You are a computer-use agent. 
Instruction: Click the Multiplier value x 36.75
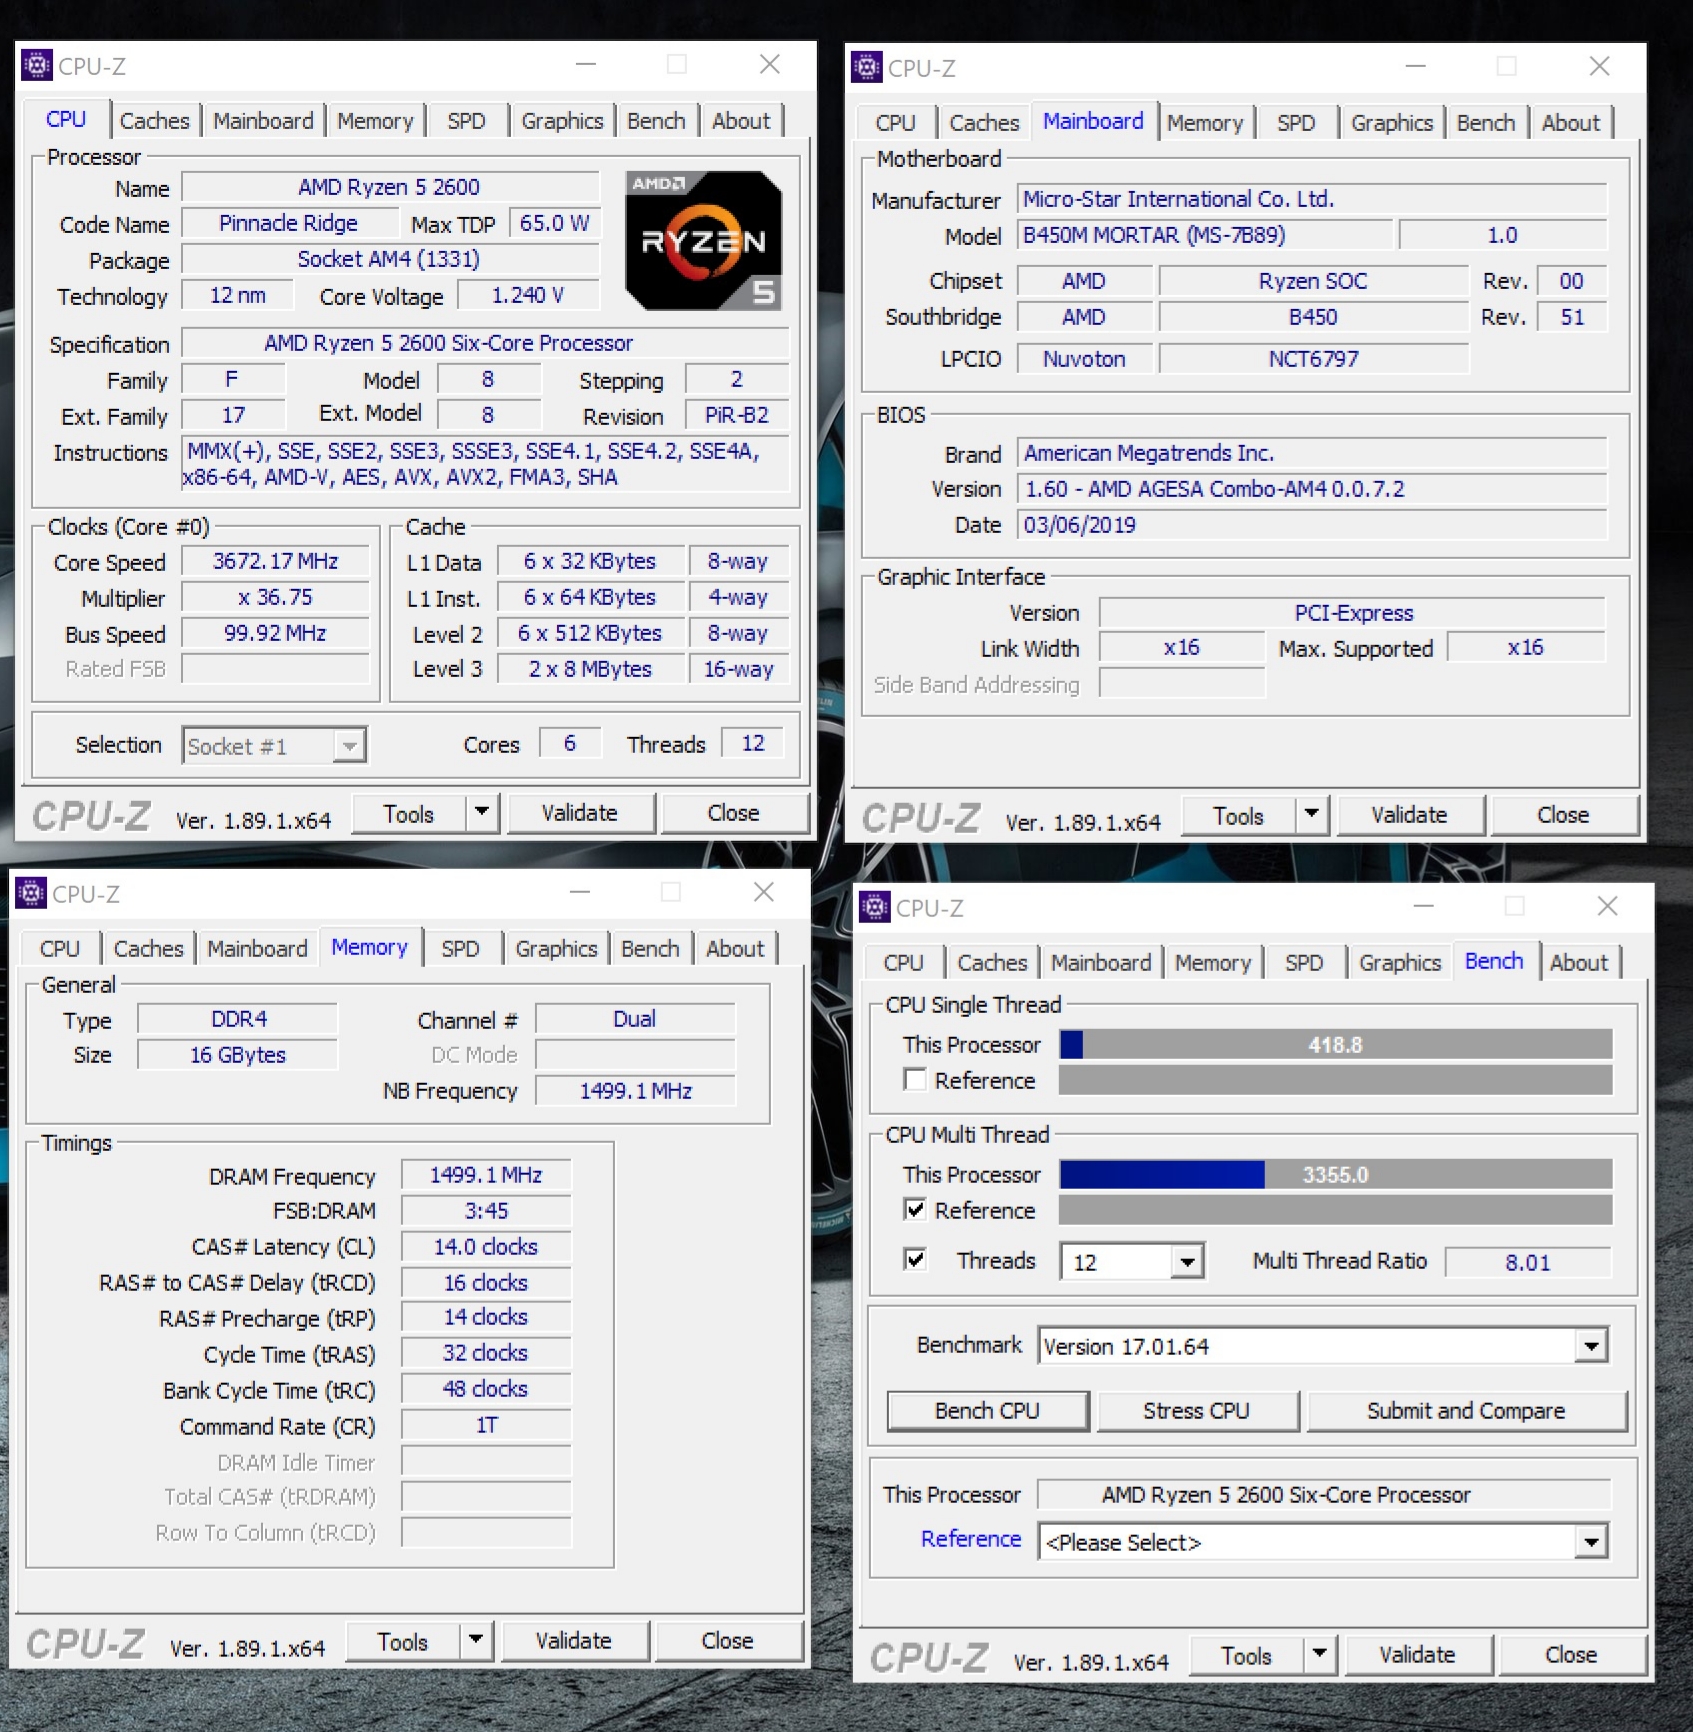275,597
